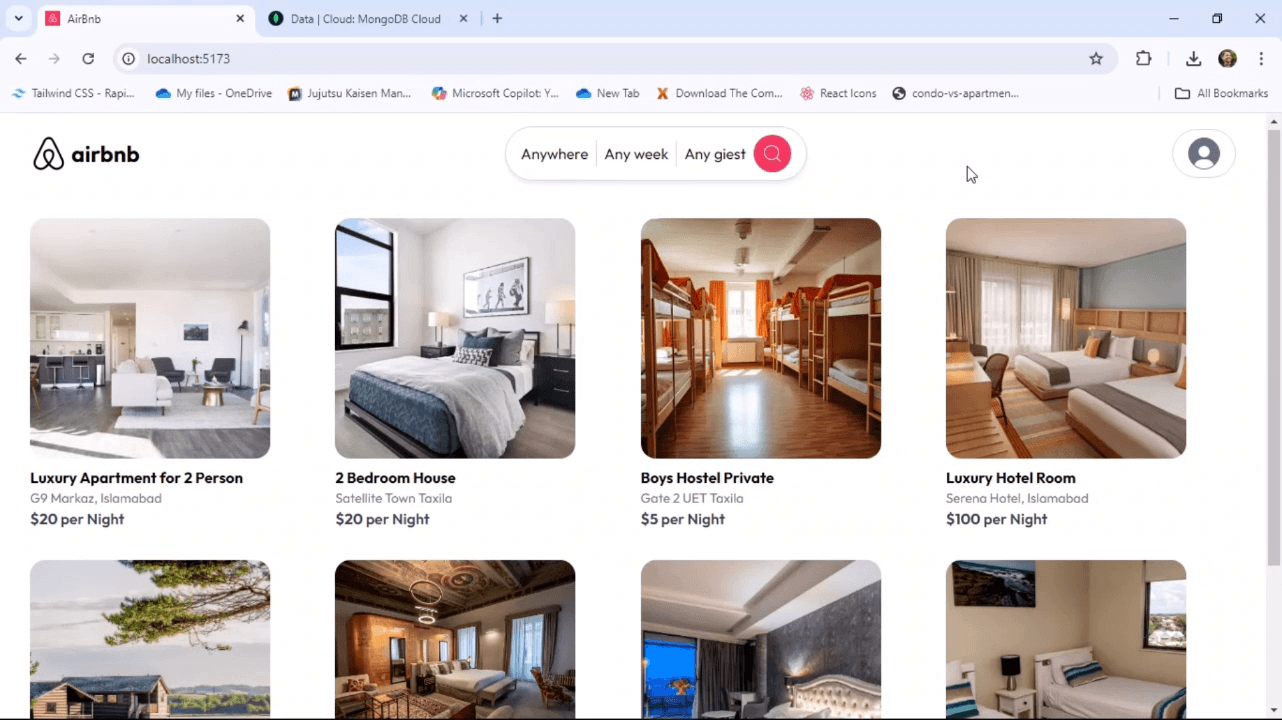
Task: Click the ornate ceiling bedroom listing photo
Action: (455, 639)
